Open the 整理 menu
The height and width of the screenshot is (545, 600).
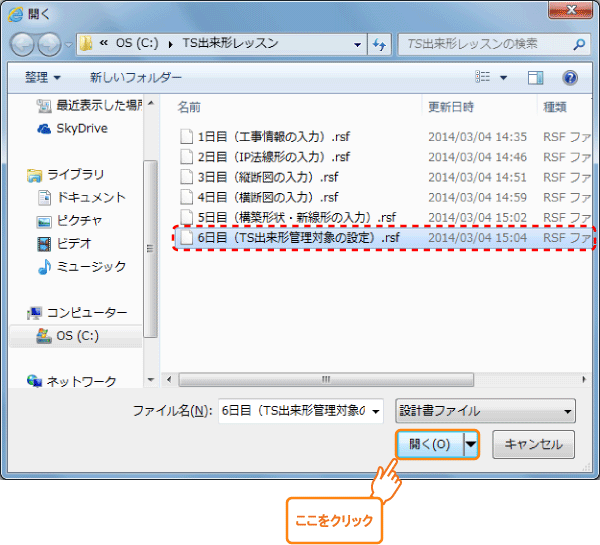pos(43,77)
